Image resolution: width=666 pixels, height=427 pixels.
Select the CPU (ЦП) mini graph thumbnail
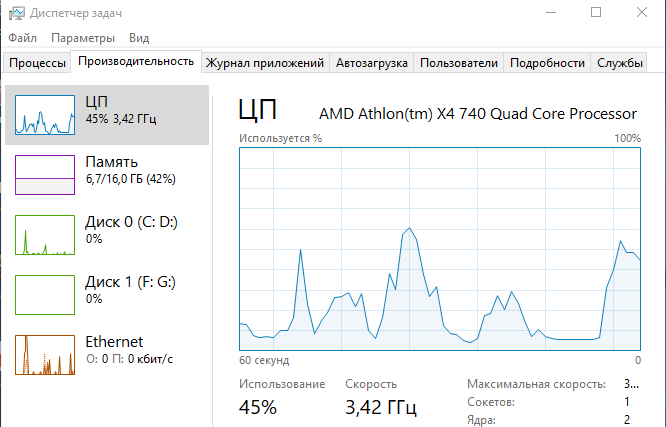tap(45, 116)
